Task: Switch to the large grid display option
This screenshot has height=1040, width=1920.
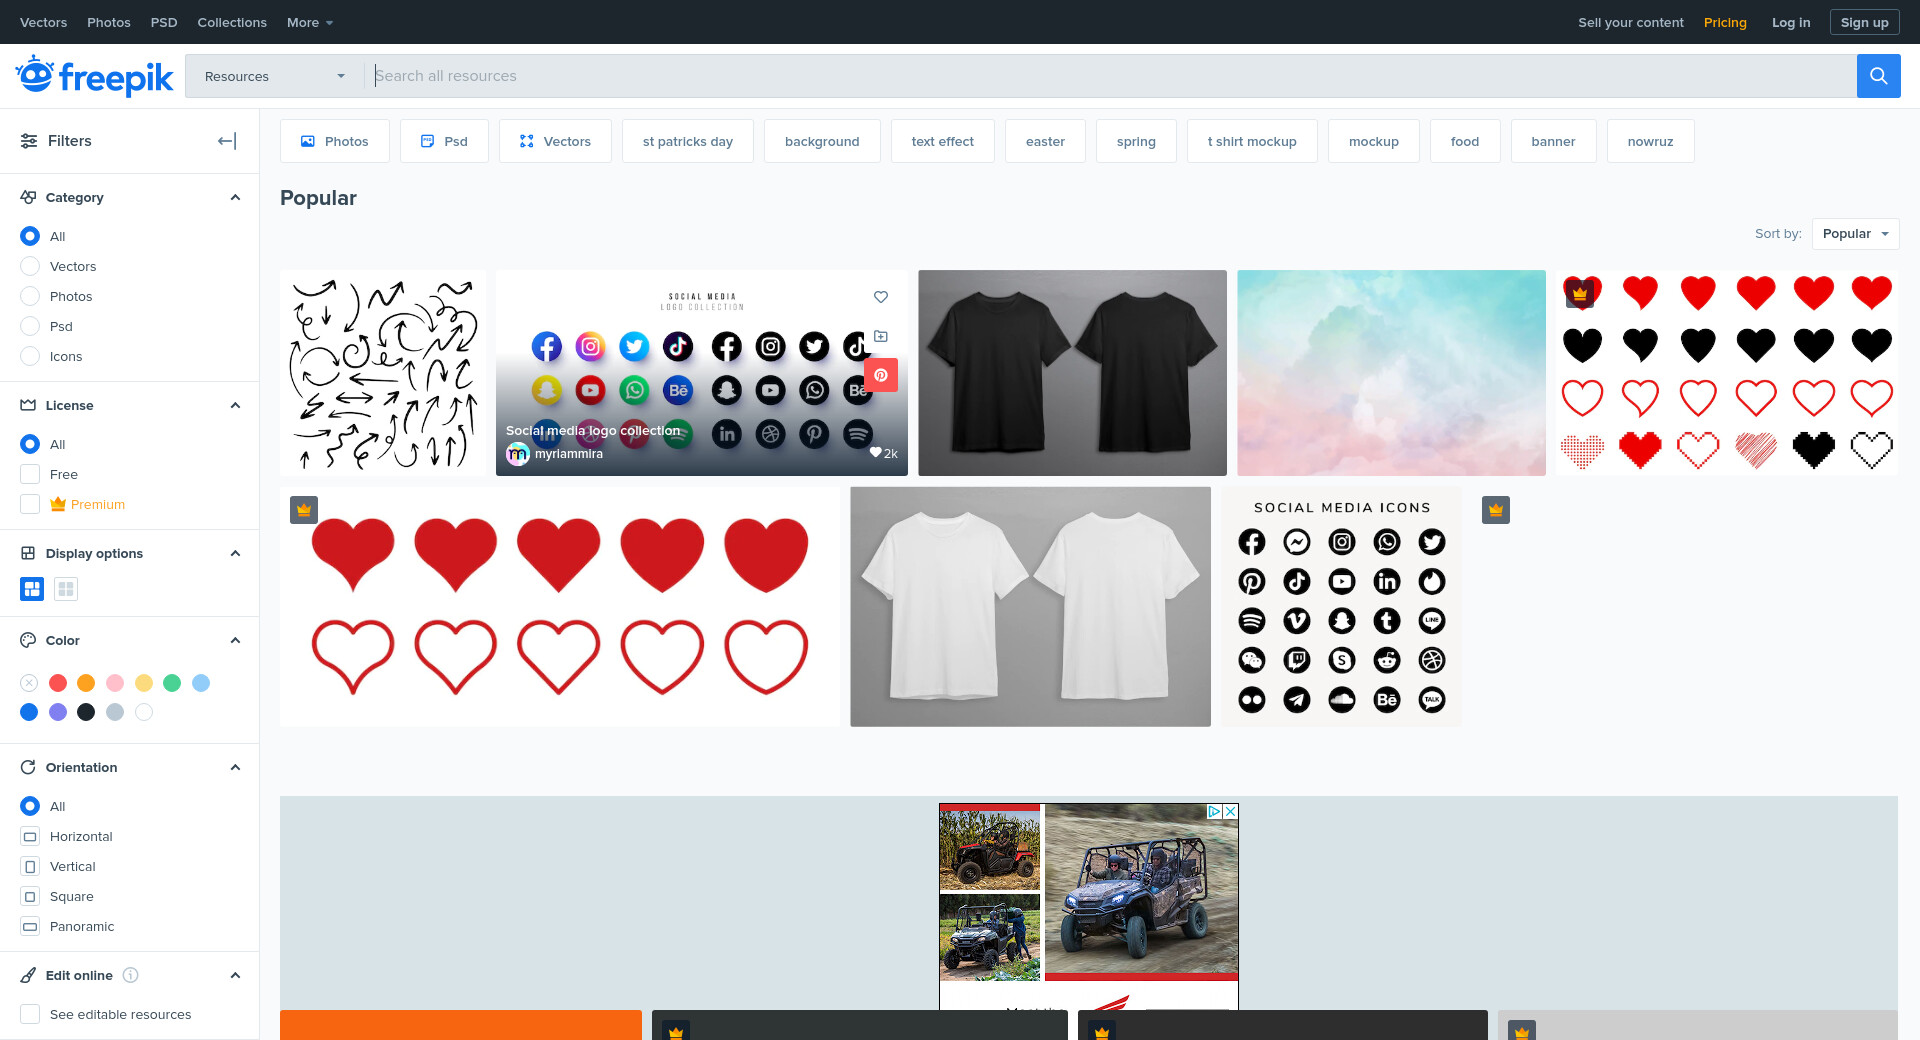Action: 32,589
